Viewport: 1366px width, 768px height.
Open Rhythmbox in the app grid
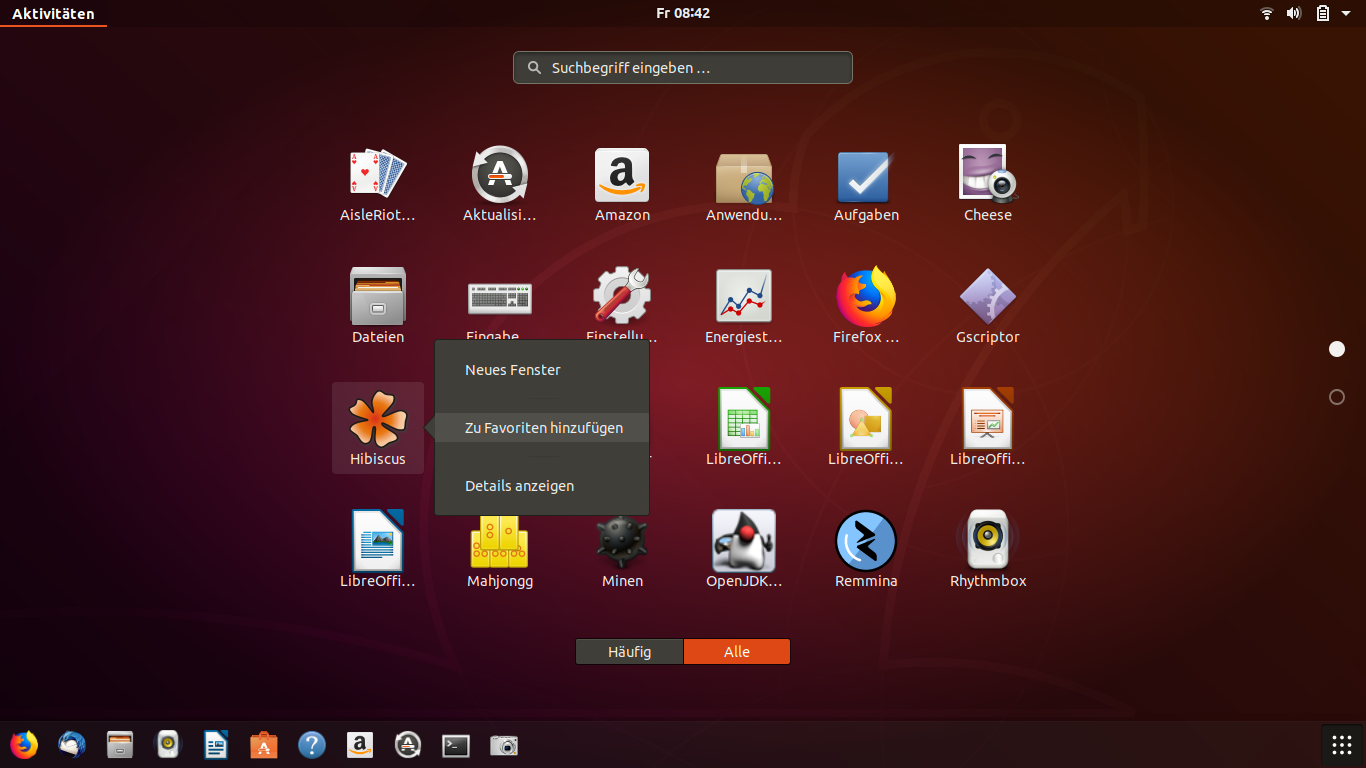tap(988, 540)
